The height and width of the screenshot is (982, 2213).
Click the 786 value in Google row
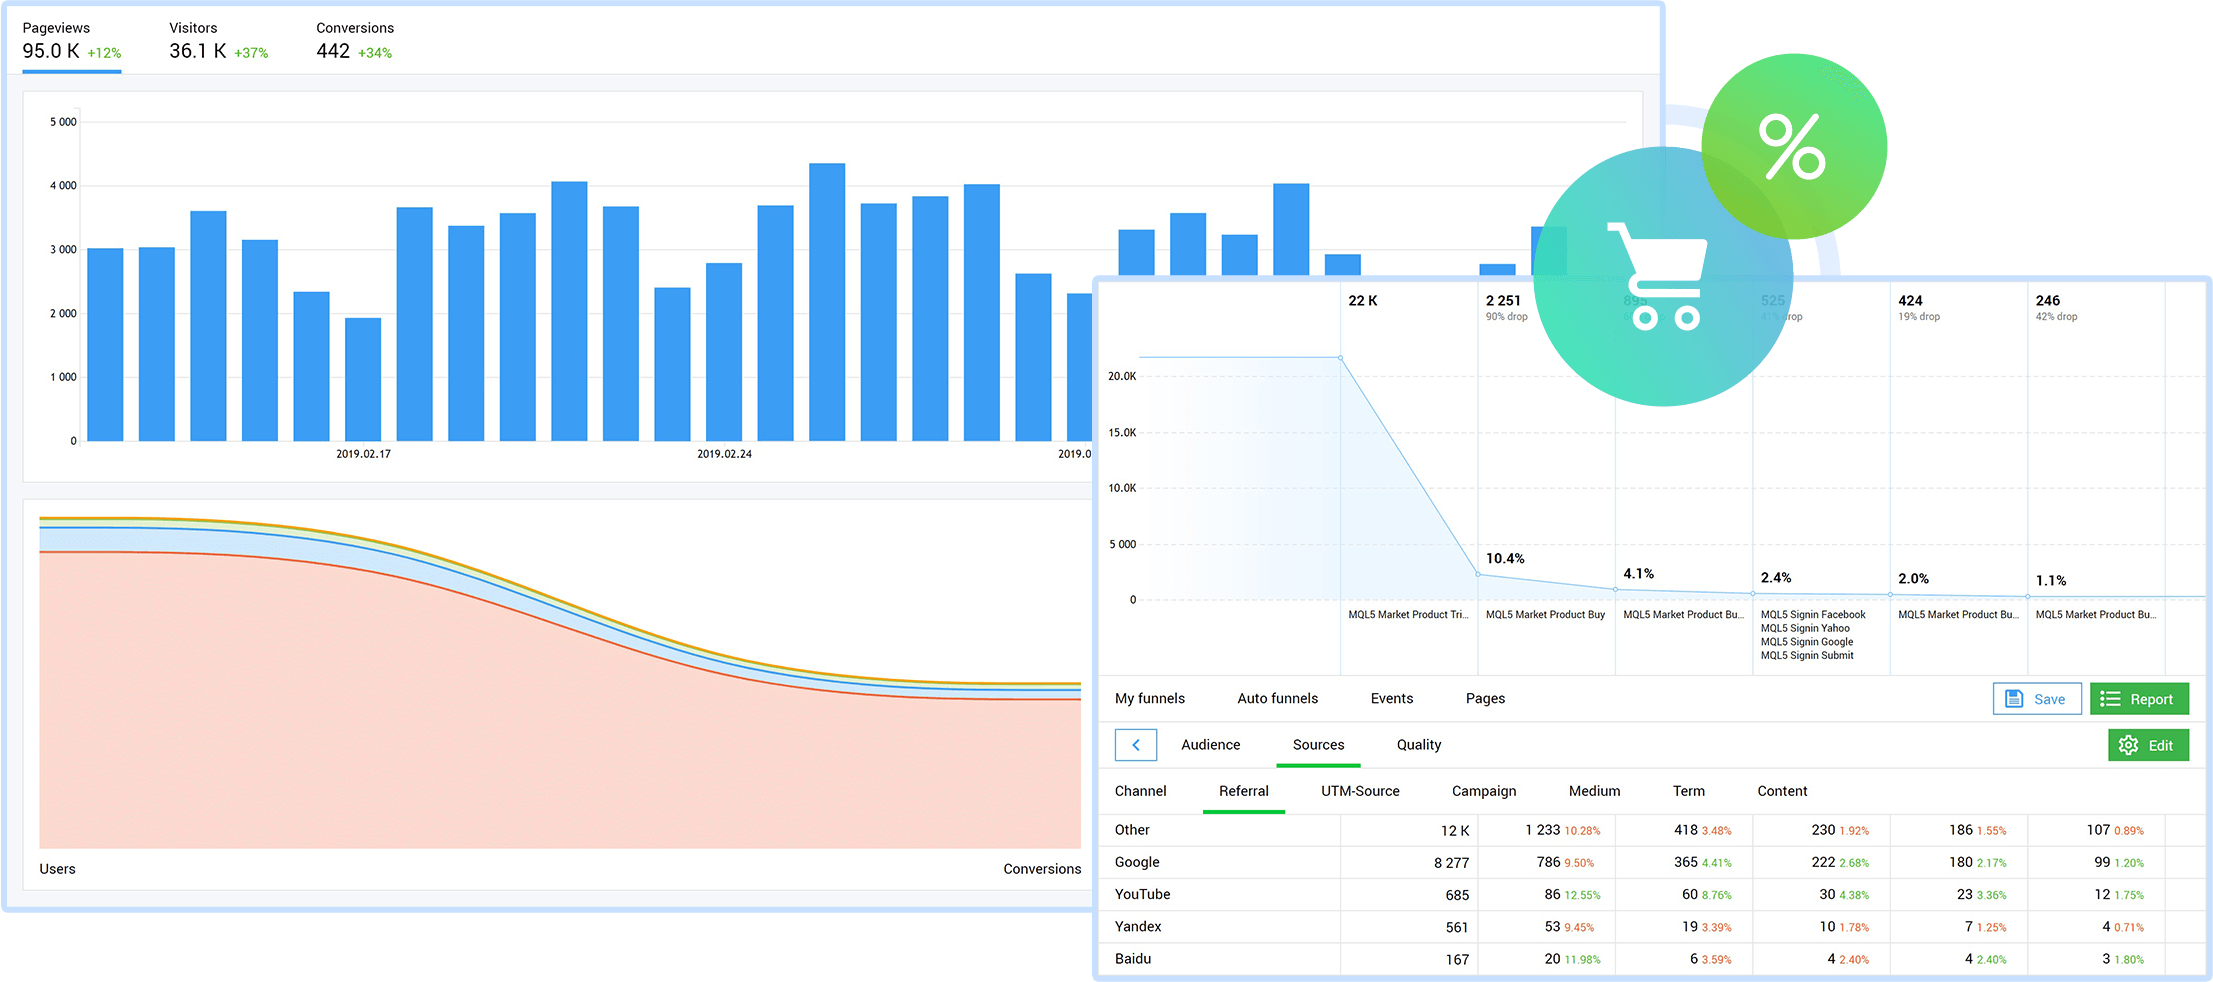[1548, 862]
